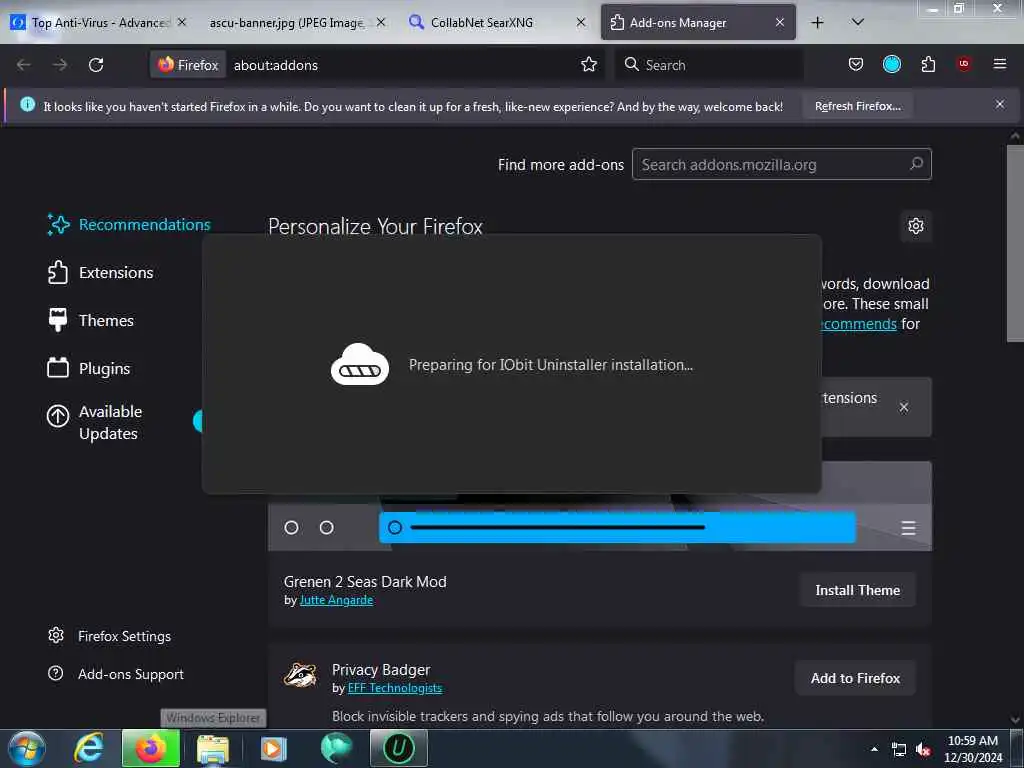Open a new browser tab

pos(817,22)
